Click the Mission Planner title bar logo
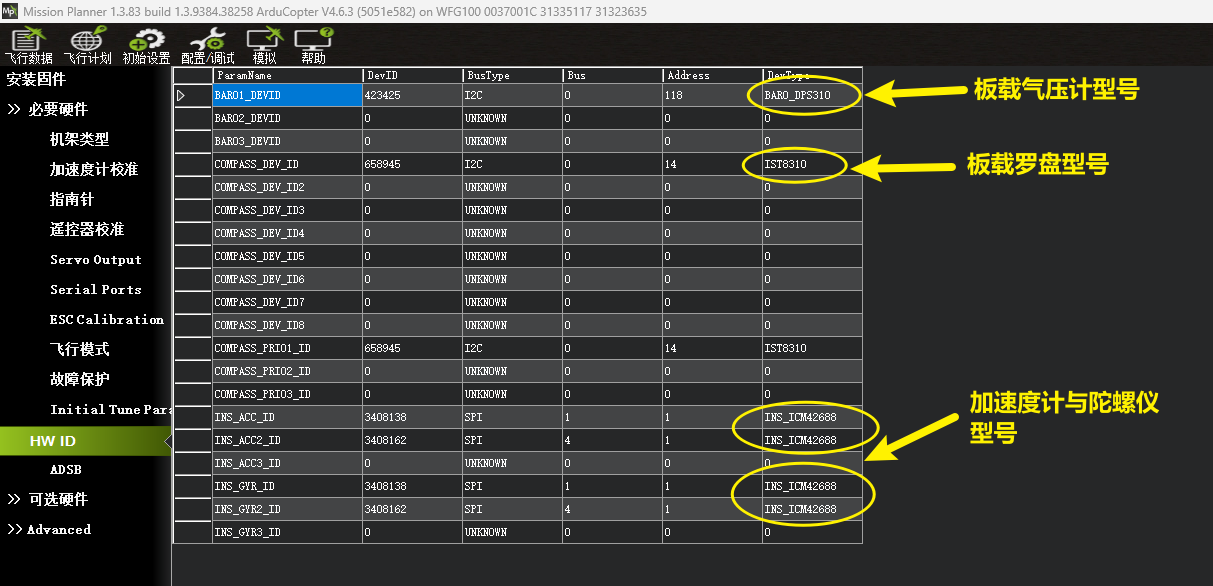 [x=10, y=11]
